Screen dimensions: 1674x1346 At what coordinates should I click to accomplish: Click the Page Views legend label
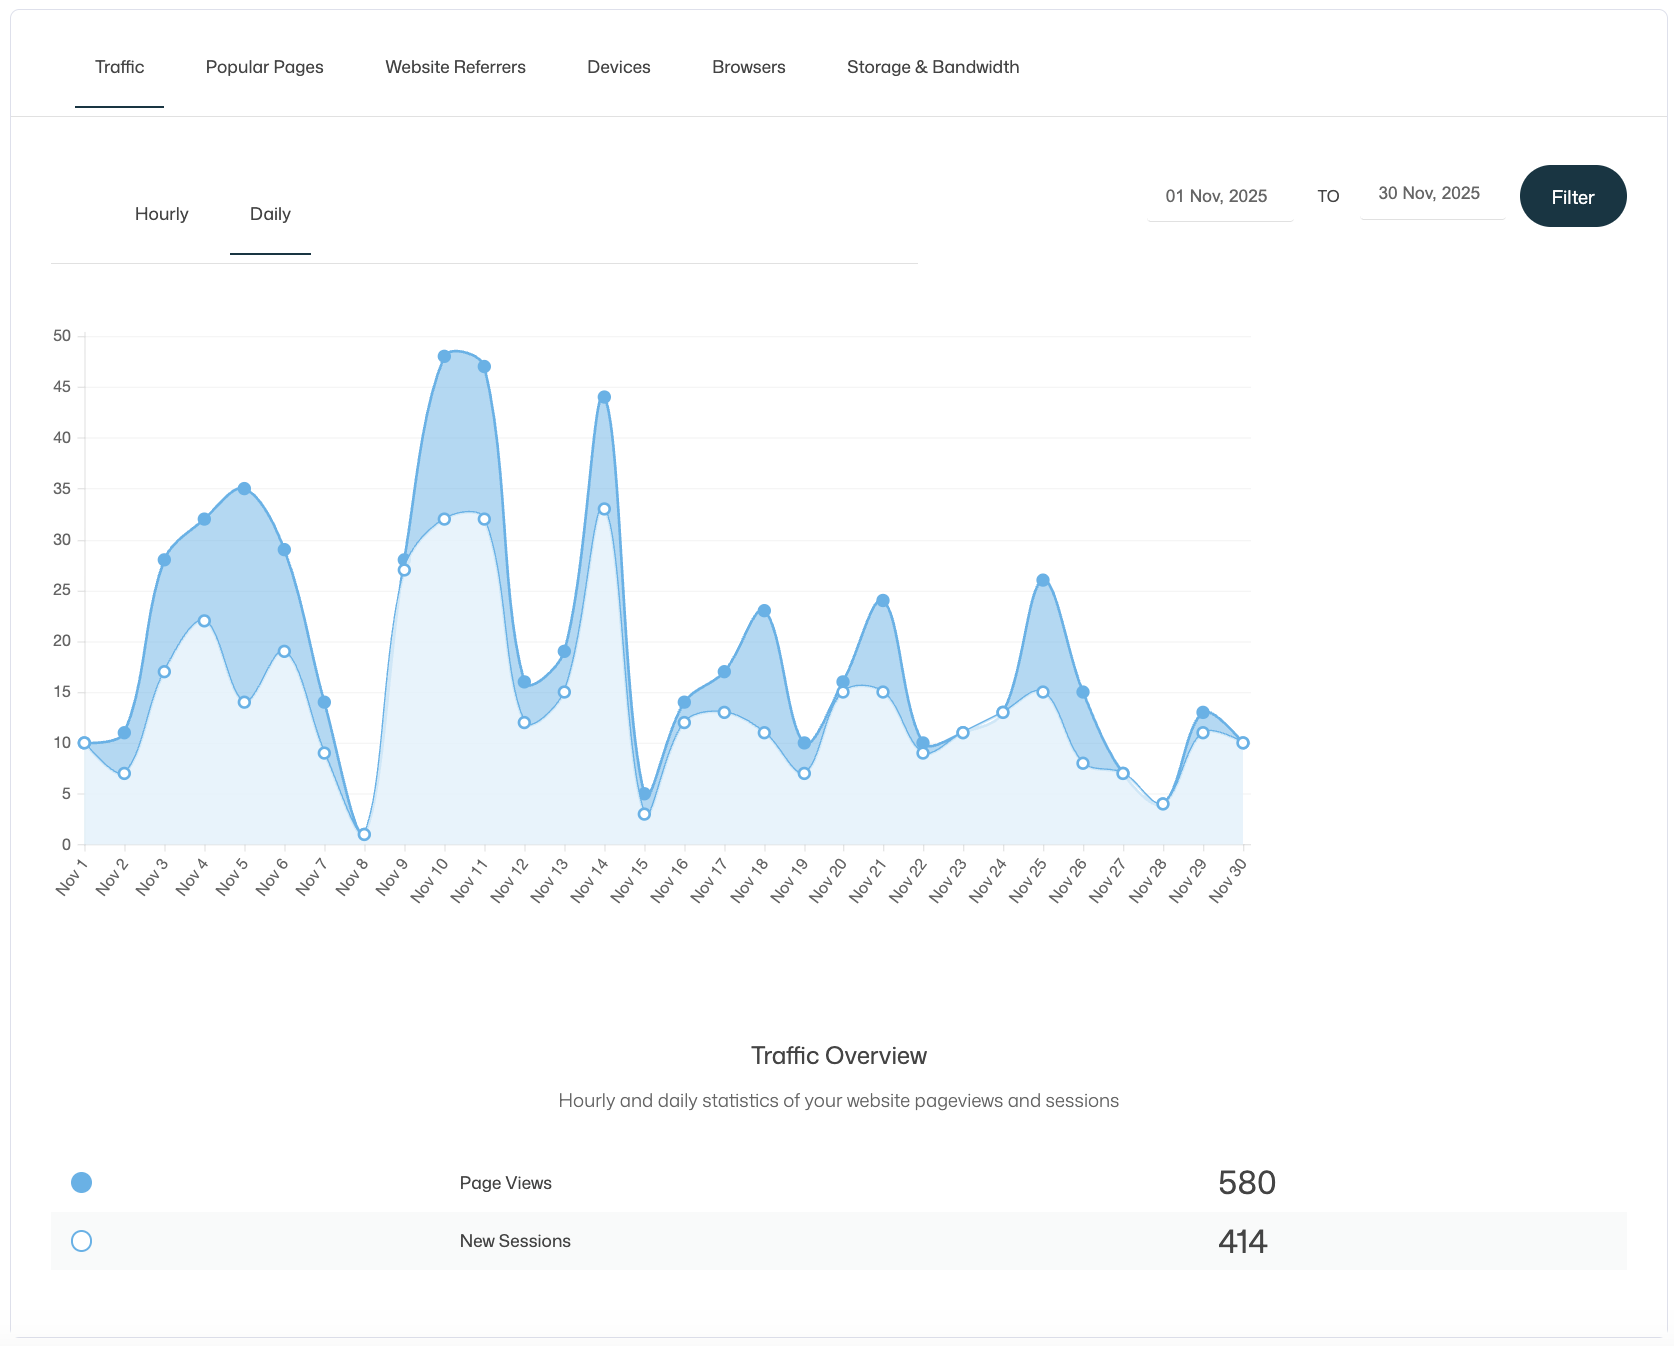505,1183
